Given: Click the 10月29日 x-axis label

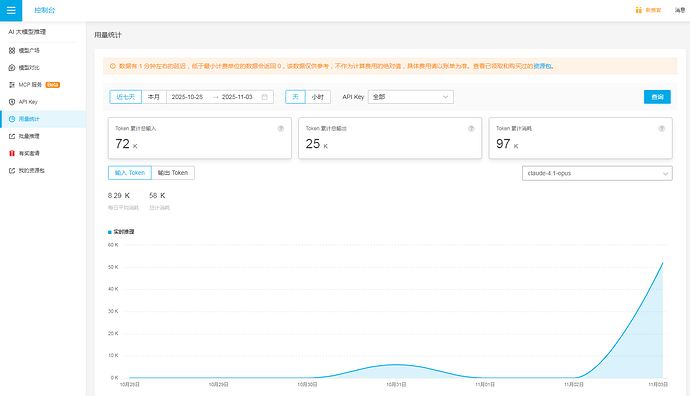Looking at the screenshot, I should (219, 385).
